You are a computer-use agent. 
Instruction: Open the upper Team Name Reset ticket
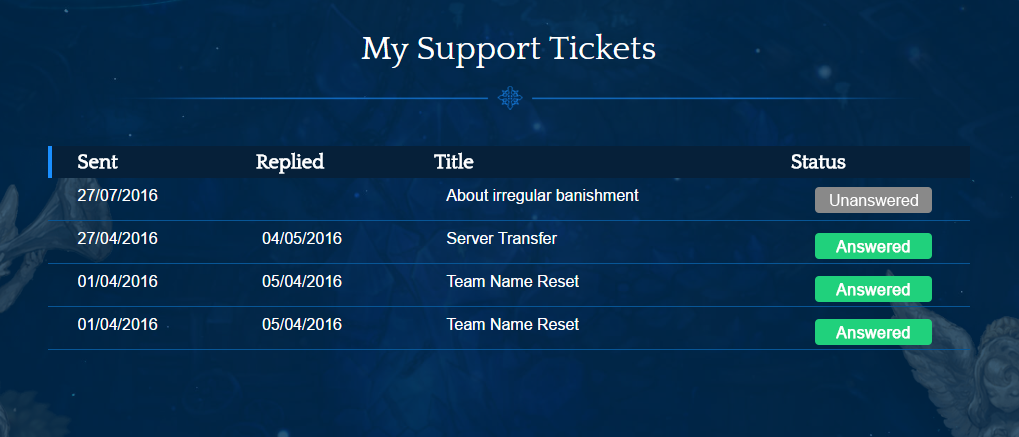pos(512,282)
